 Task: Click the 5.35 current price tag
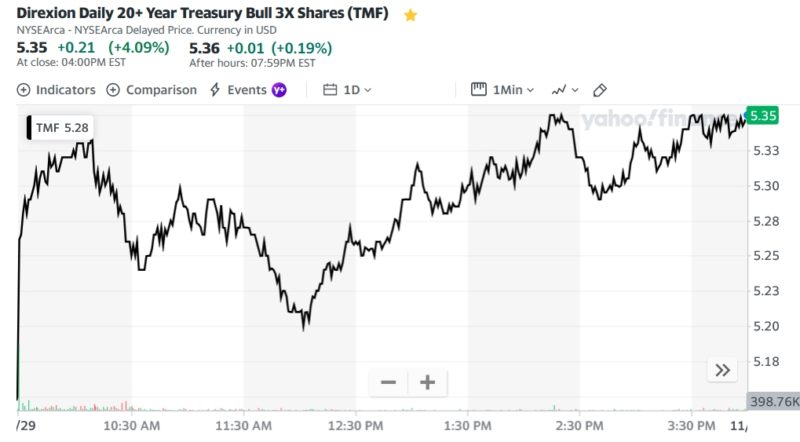coord(763,115)
